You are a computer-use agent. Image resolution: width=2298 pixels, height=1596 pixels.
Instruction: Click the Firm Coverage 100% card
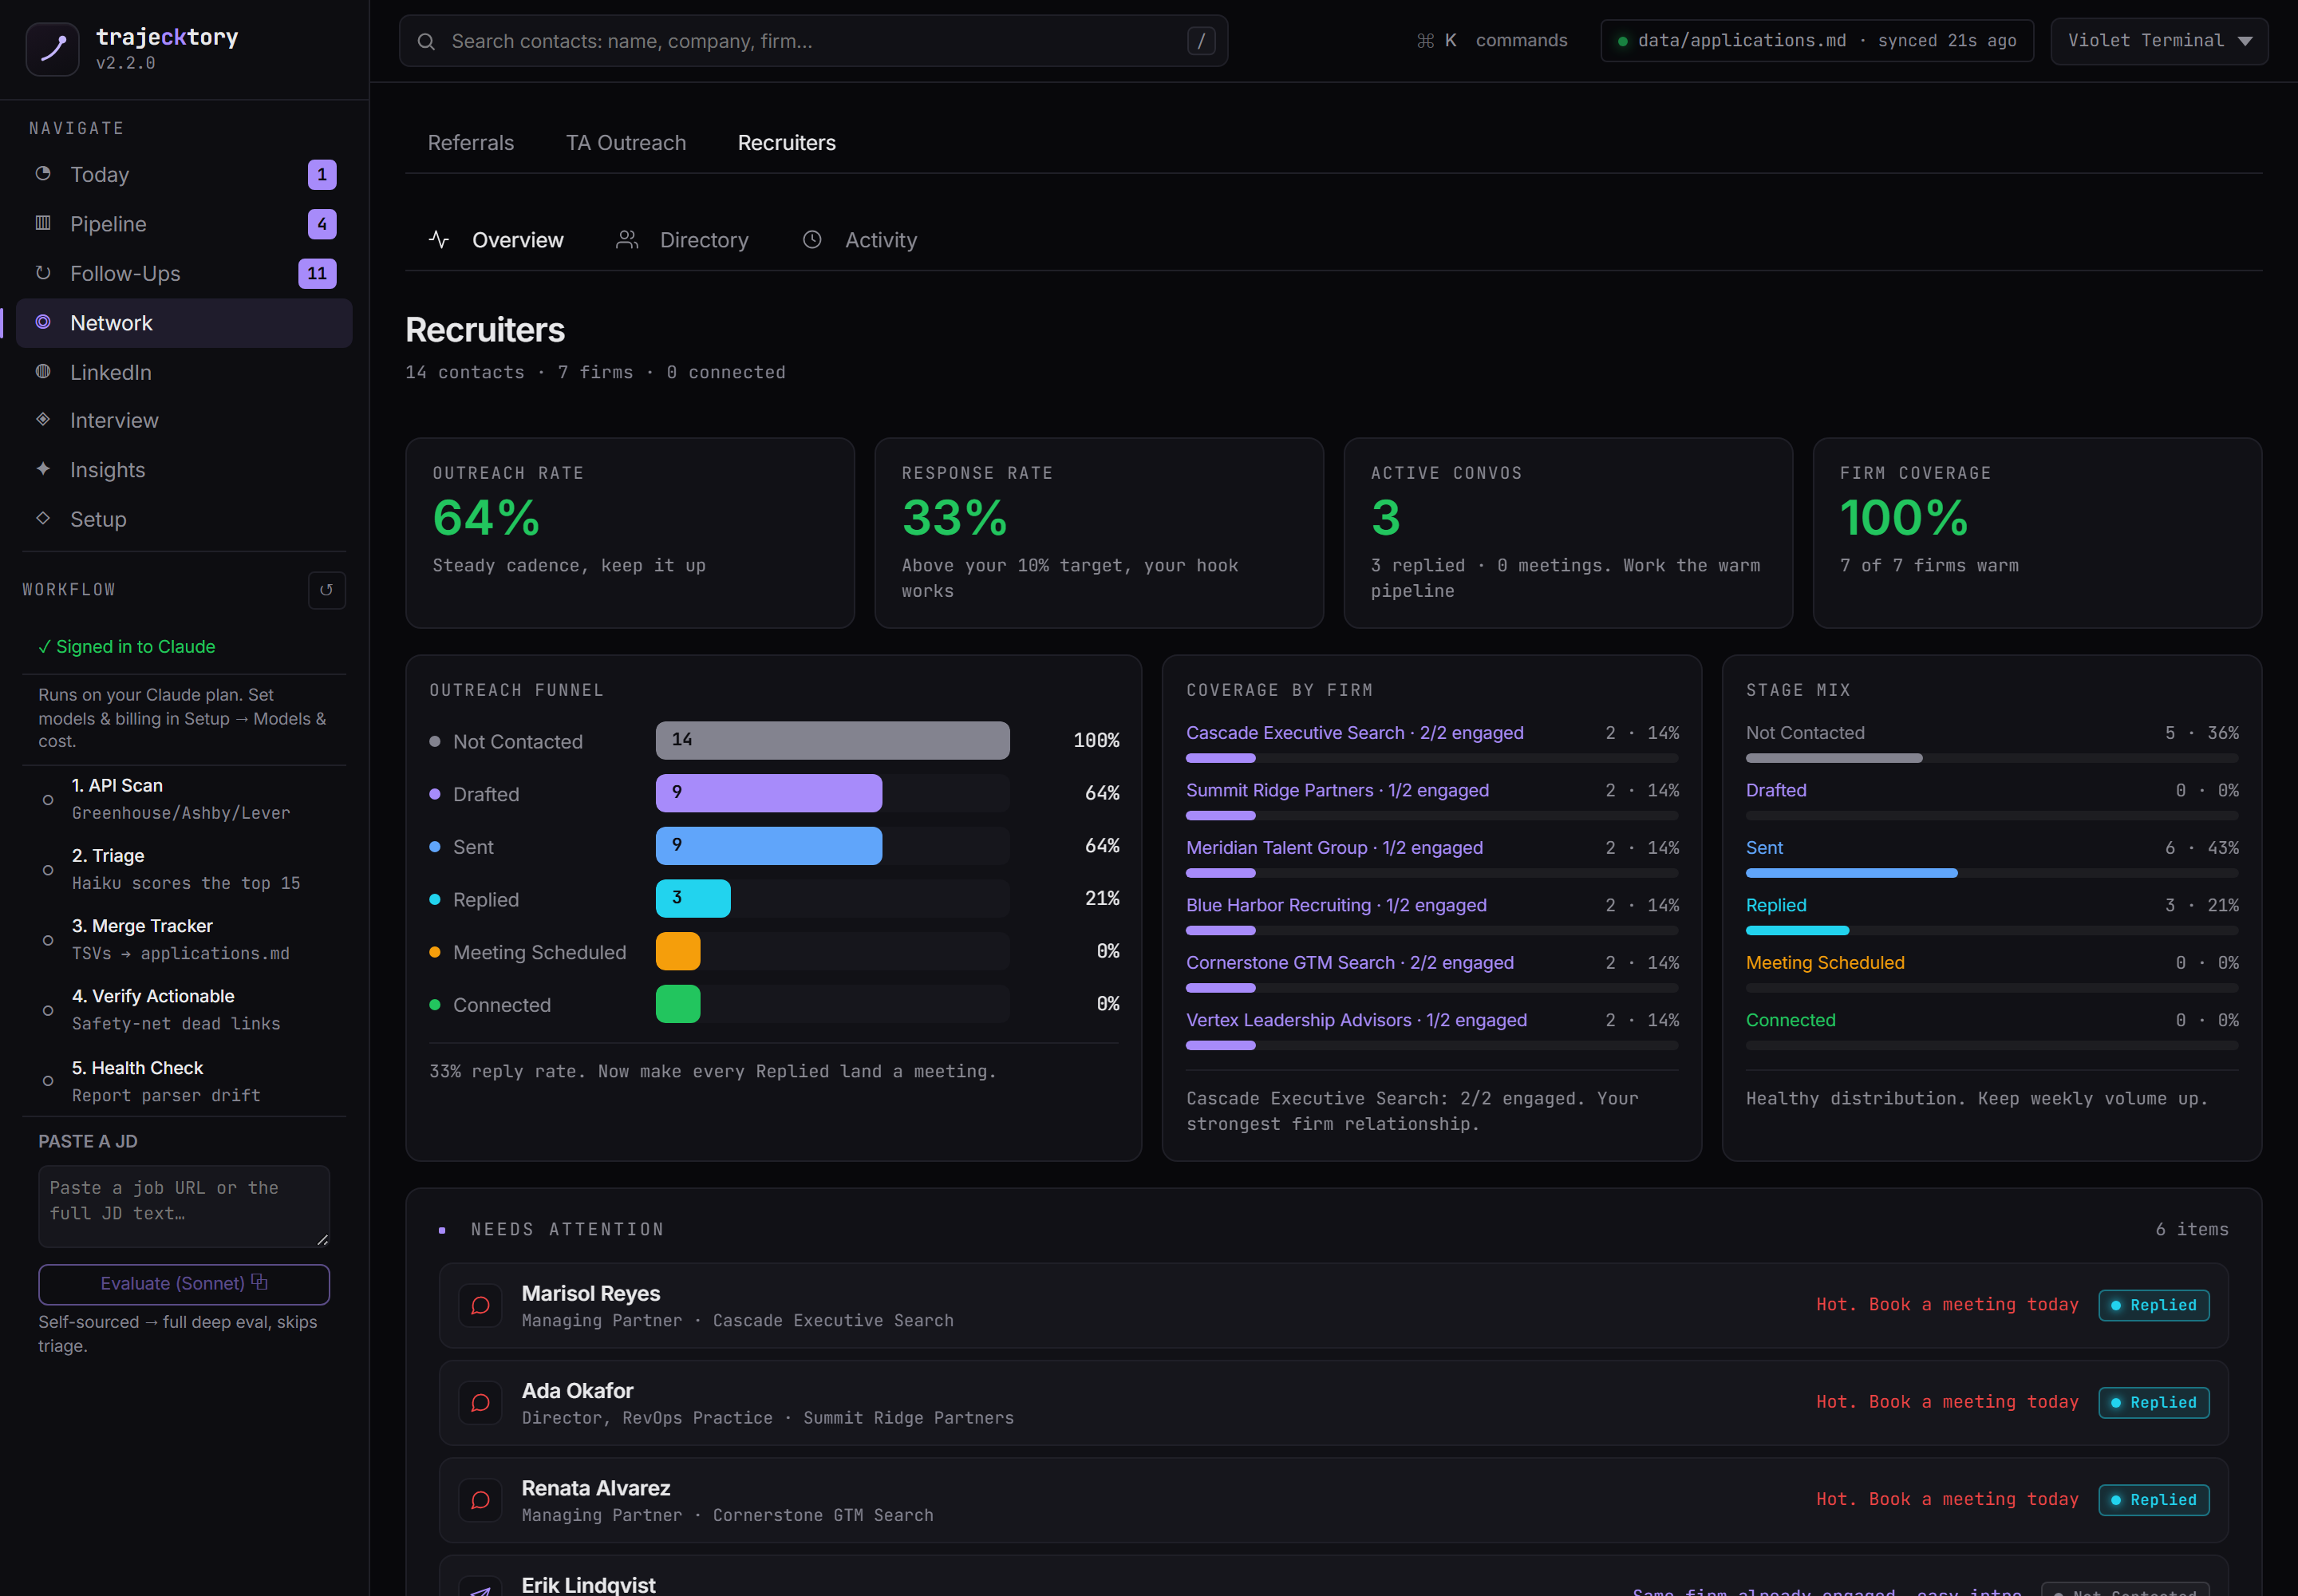click(x=2037, y=533)
